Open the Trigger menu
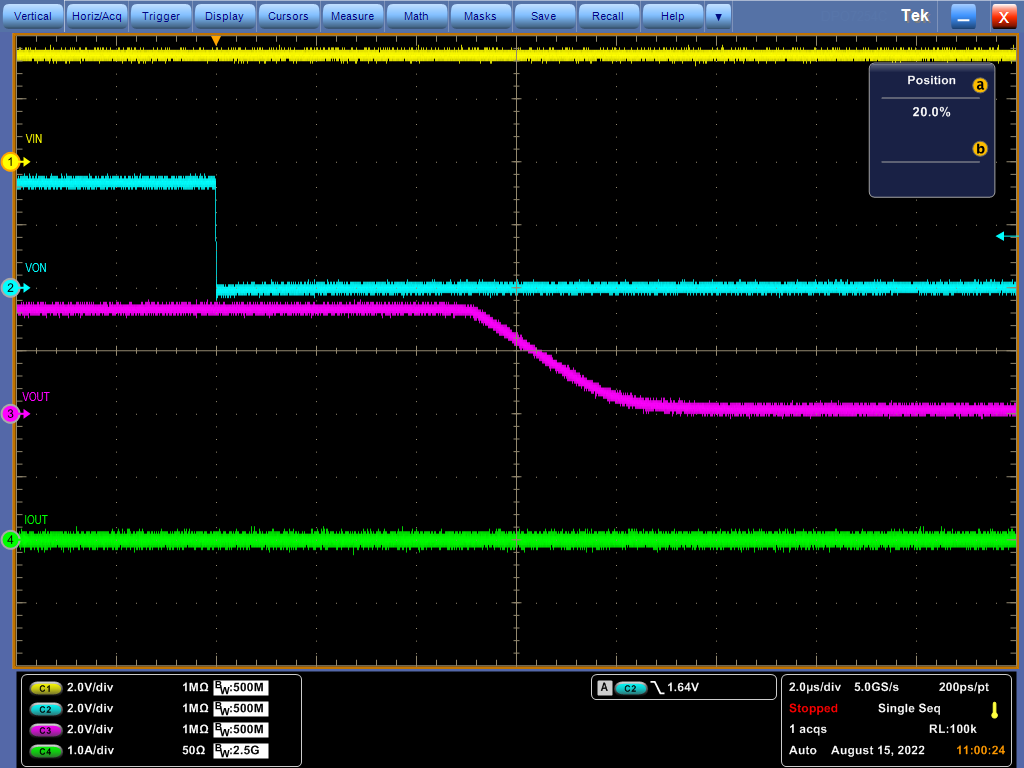 [161, 16]
